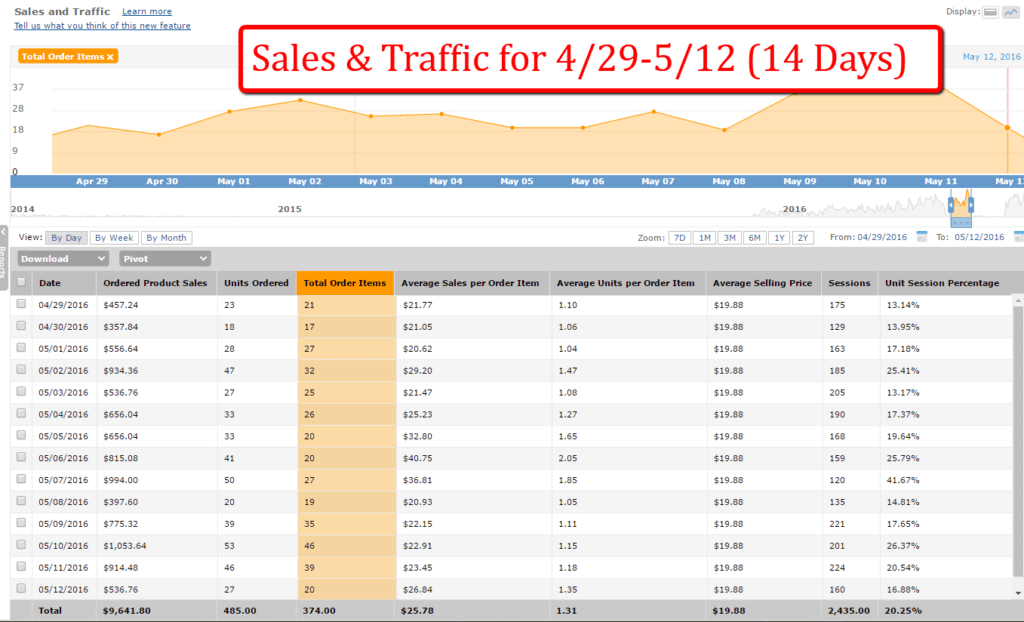Image resolution: width=1024 pixels, height=622 pixels.
Task: Switch view to By Month
Action: coord(166,238)
